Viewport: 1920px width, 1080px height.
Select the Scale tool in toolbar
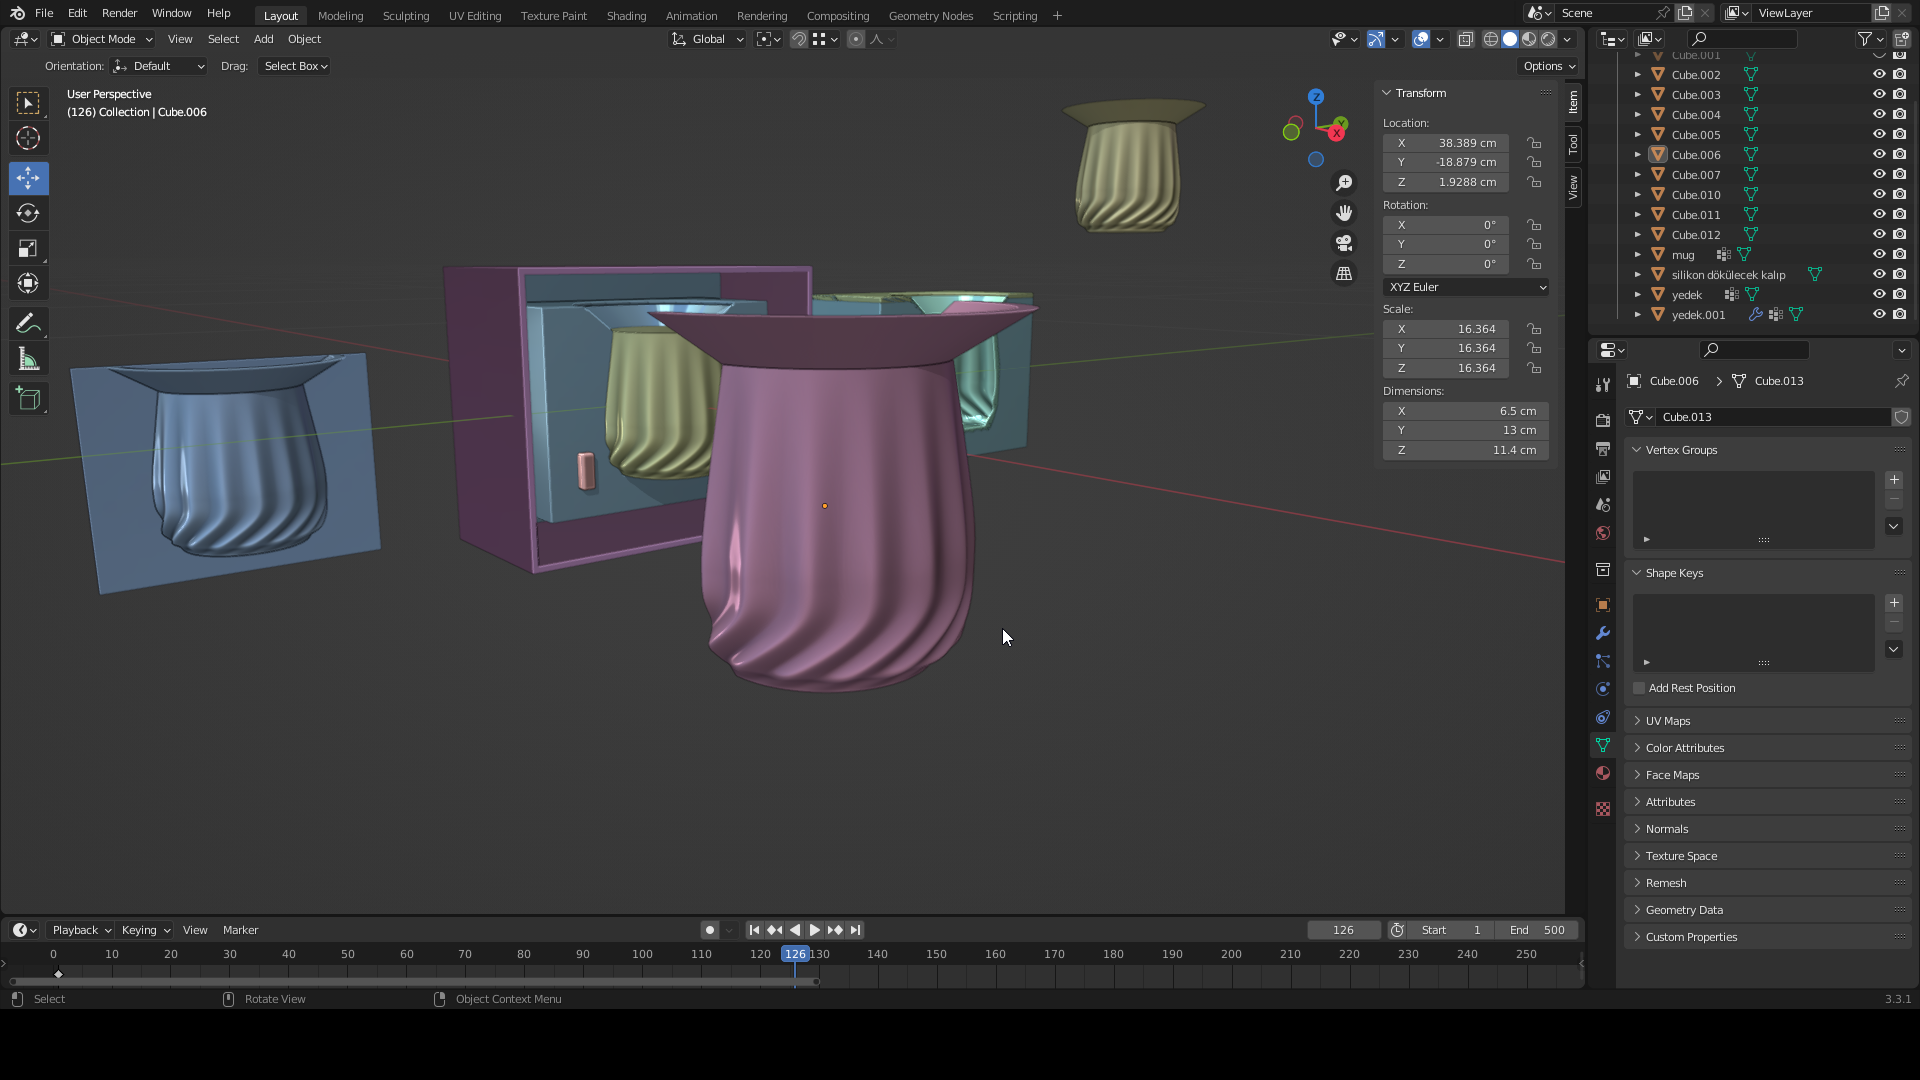coord(28,248)
